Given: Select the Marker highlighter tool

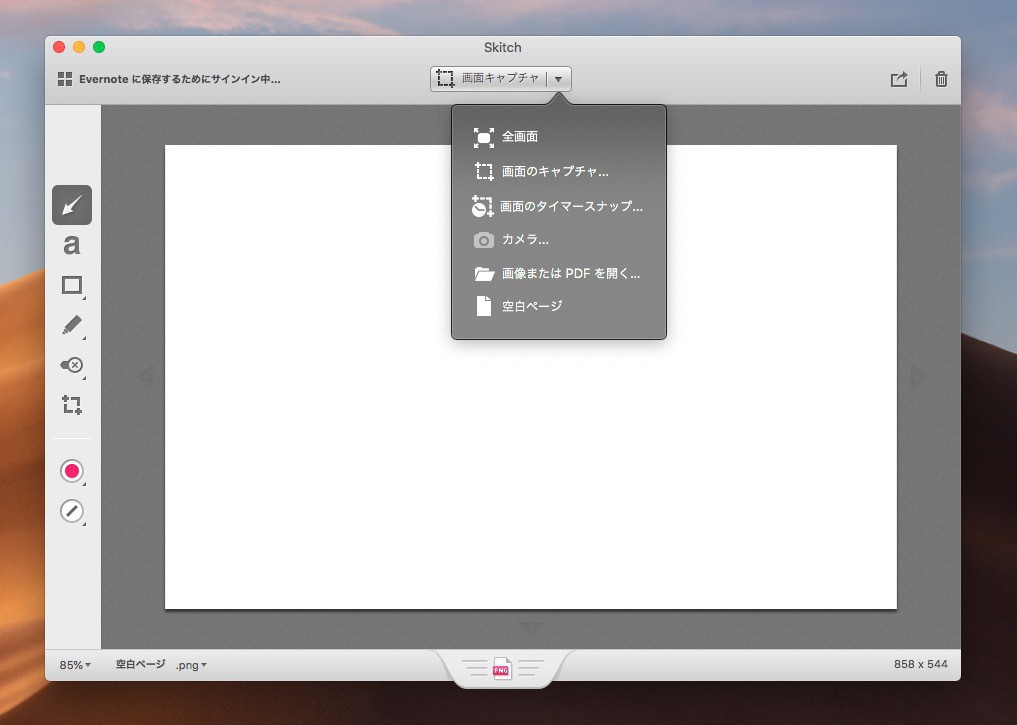Looking at the screenshot, I should pyautogui.click(x=72, y=325).
